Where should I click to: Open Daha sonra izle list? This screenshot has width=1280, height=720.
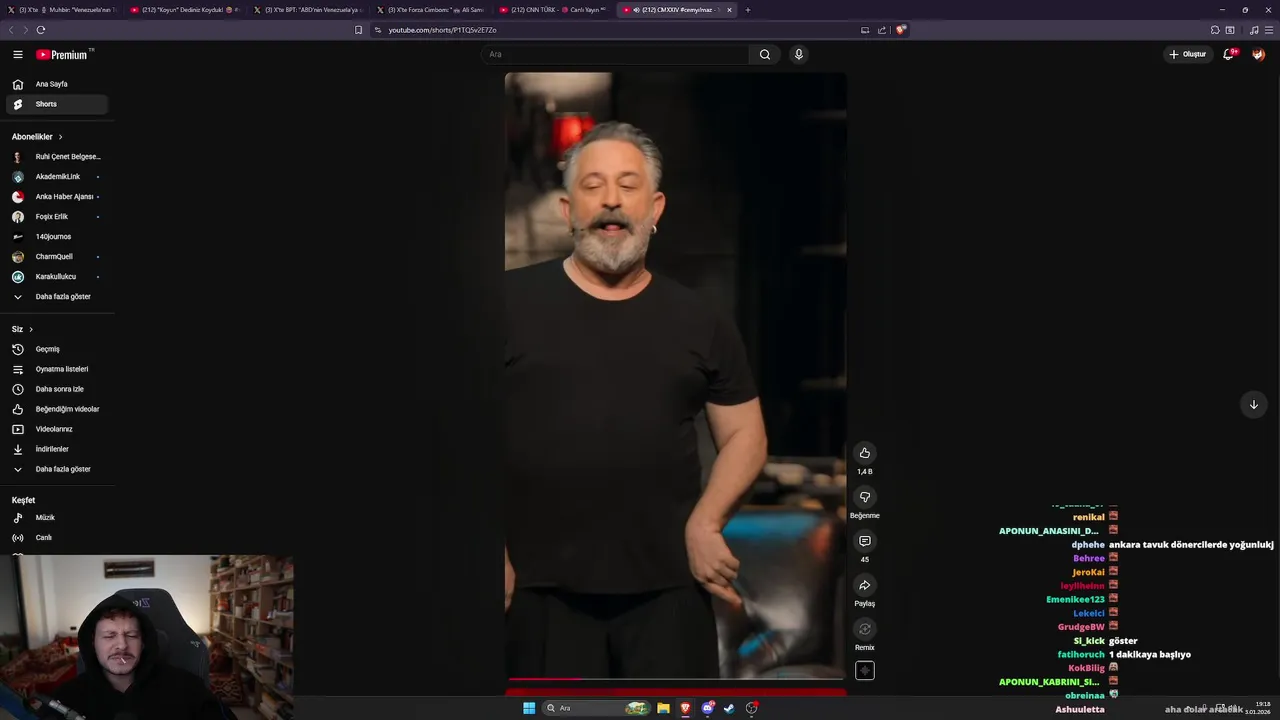point(57,389)
